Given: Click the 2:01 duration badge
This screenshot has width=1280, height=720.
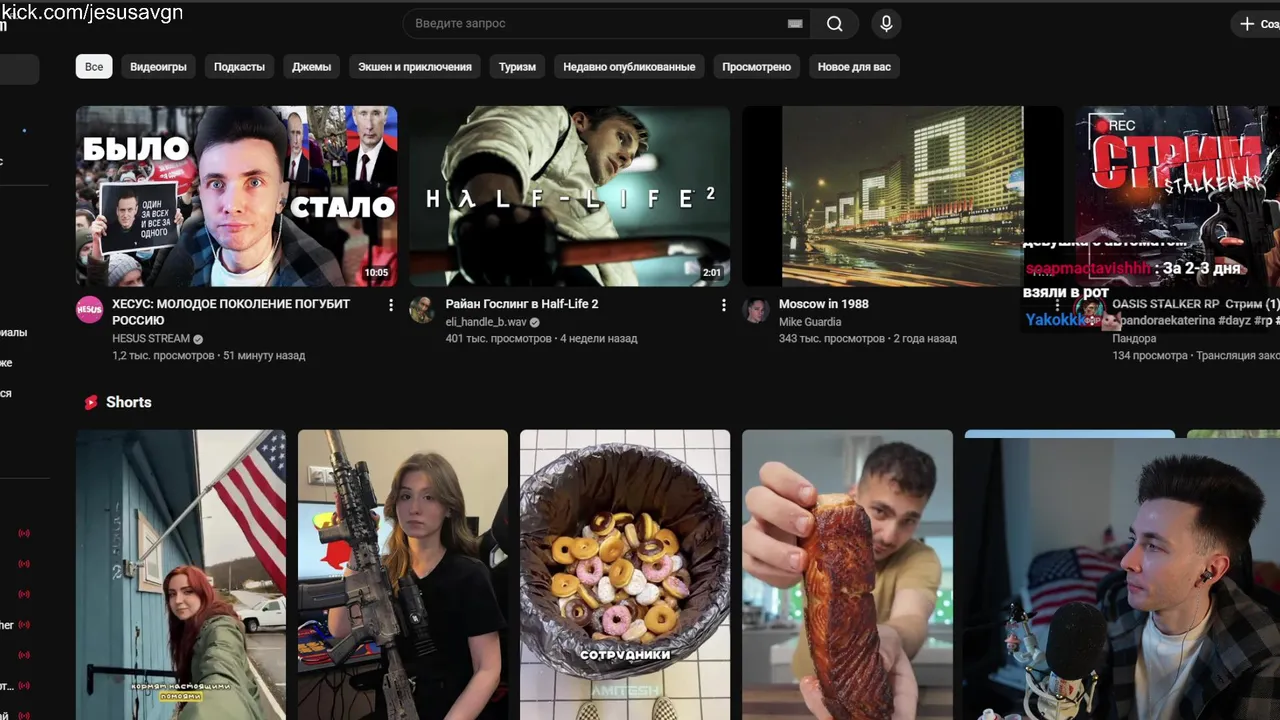Looking at the screenshot, I should click(712, 273).
